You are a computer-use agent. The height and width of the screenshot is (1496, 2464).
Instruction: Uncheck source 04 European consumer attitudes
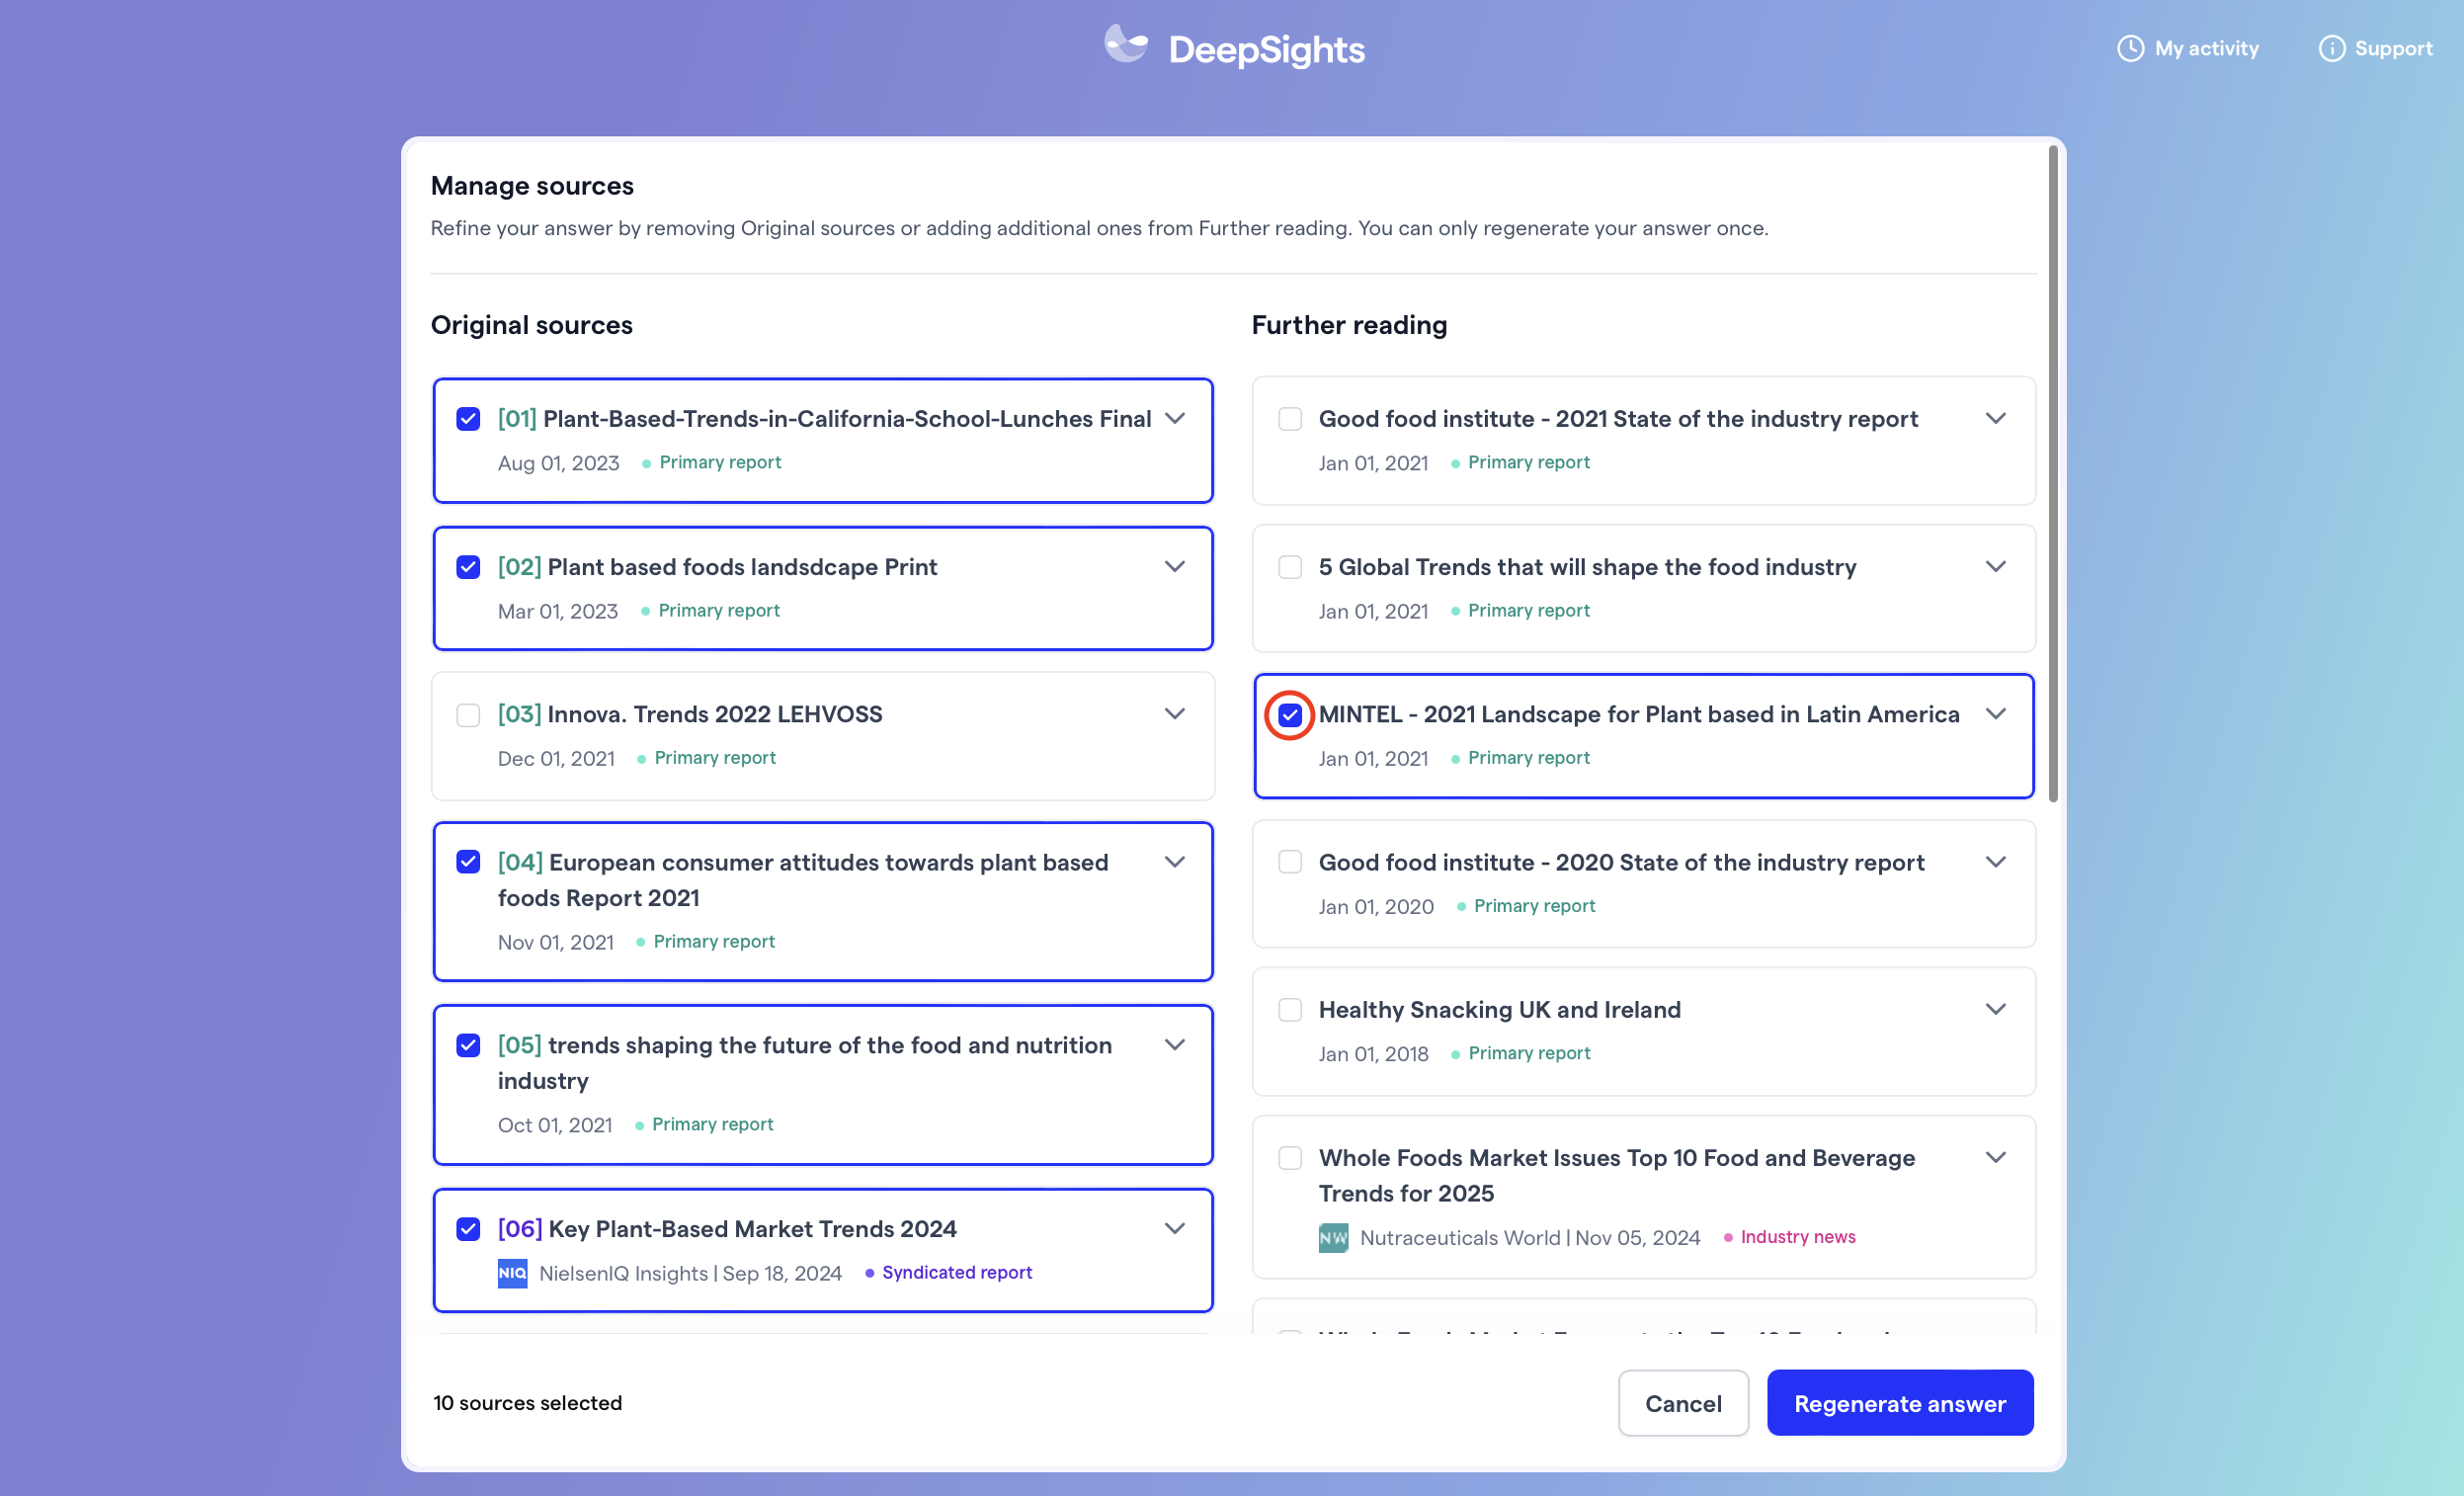(x=468, y=862)
